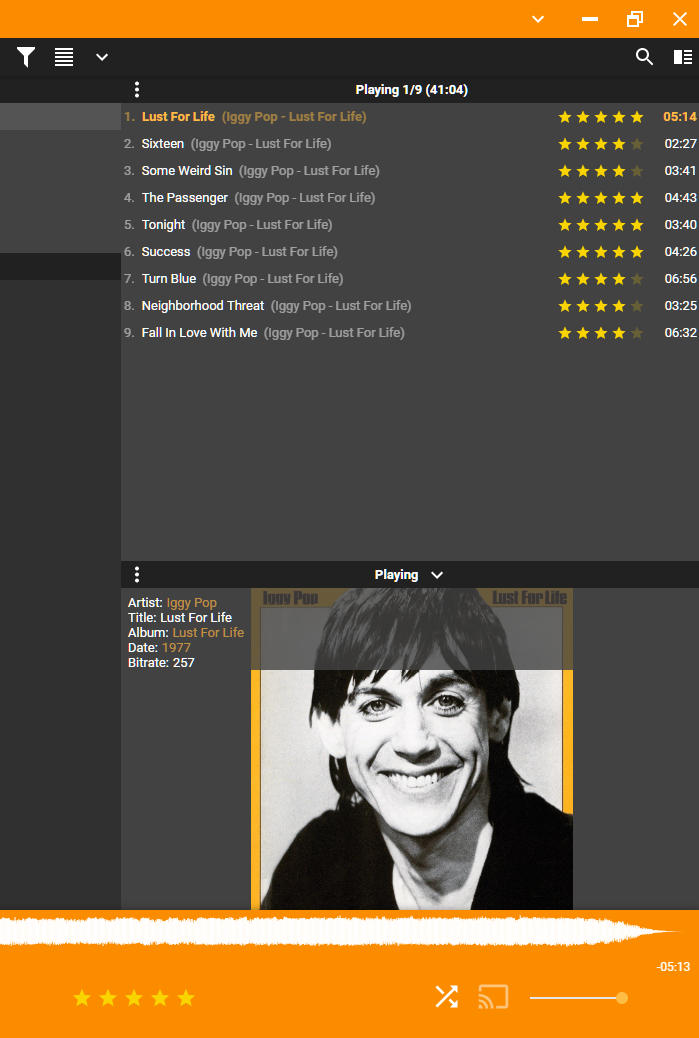Click fifth star of Turn Blue rating
The height and width of the screenshot is (1038, 699).
pos(637,279)
